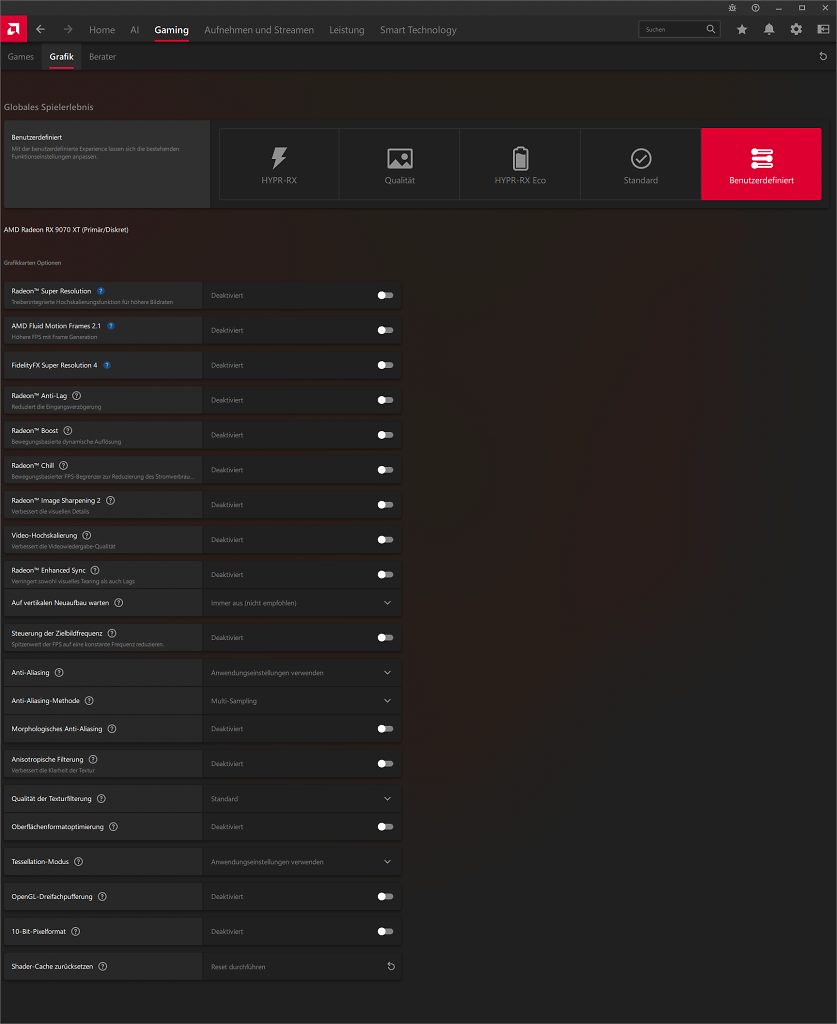The height and width of the screenshot is (1024, 837).
Task: Enable AMD Fluid Motion Frames 2.1 toggle
Action: coord(385,330)
